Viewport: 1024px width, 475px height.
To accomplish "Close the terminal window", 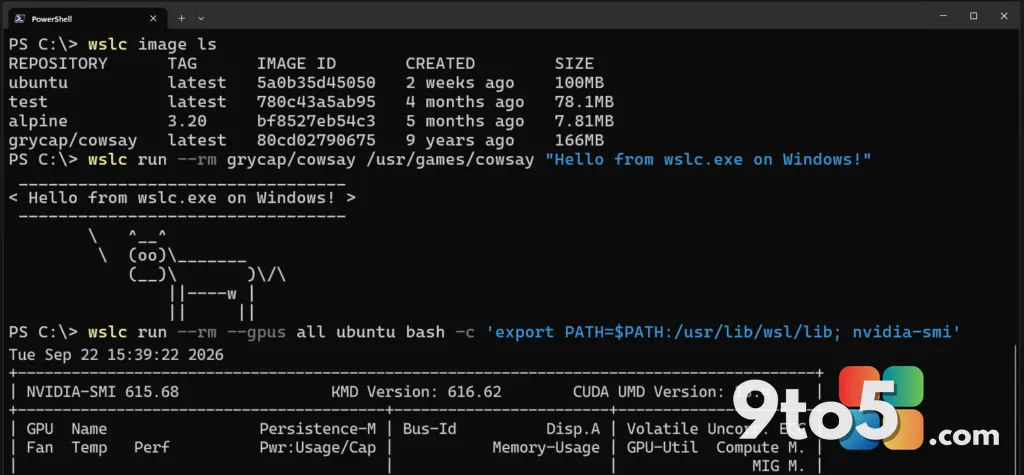I will (1004, 16).
